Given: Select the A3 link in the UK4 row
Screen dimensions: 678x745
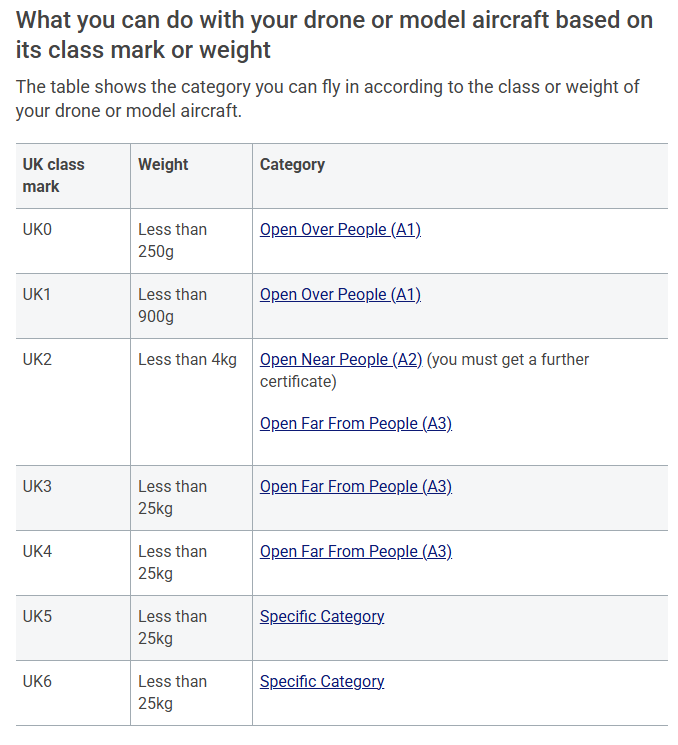Looking at the screenshot, I should click(x=356, y=552).
